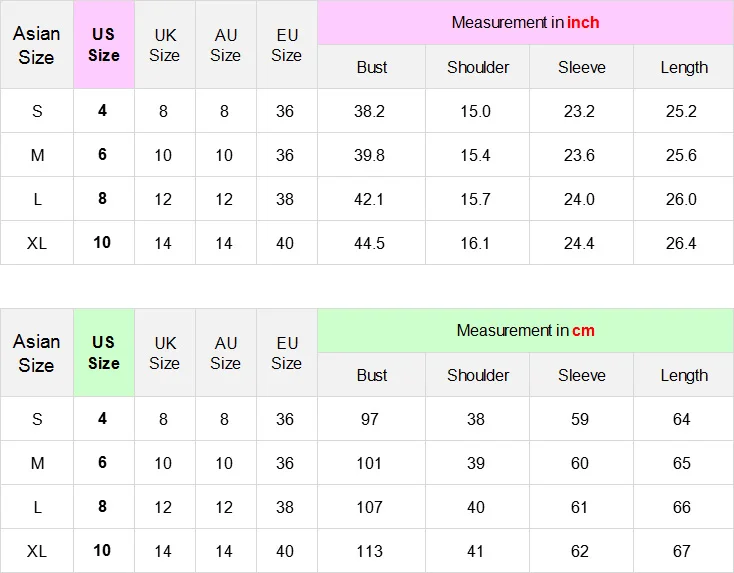Viewport: 734px width, 573px height.
Task: Select the EU Size header in cm table
Action: (286, 353)
